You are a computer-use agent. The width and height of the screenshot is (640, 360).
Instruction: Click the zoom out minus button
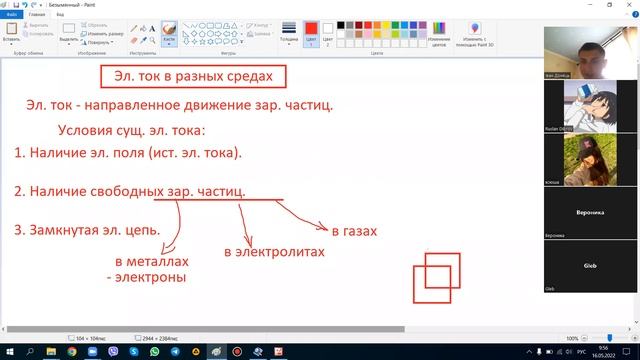584,338
